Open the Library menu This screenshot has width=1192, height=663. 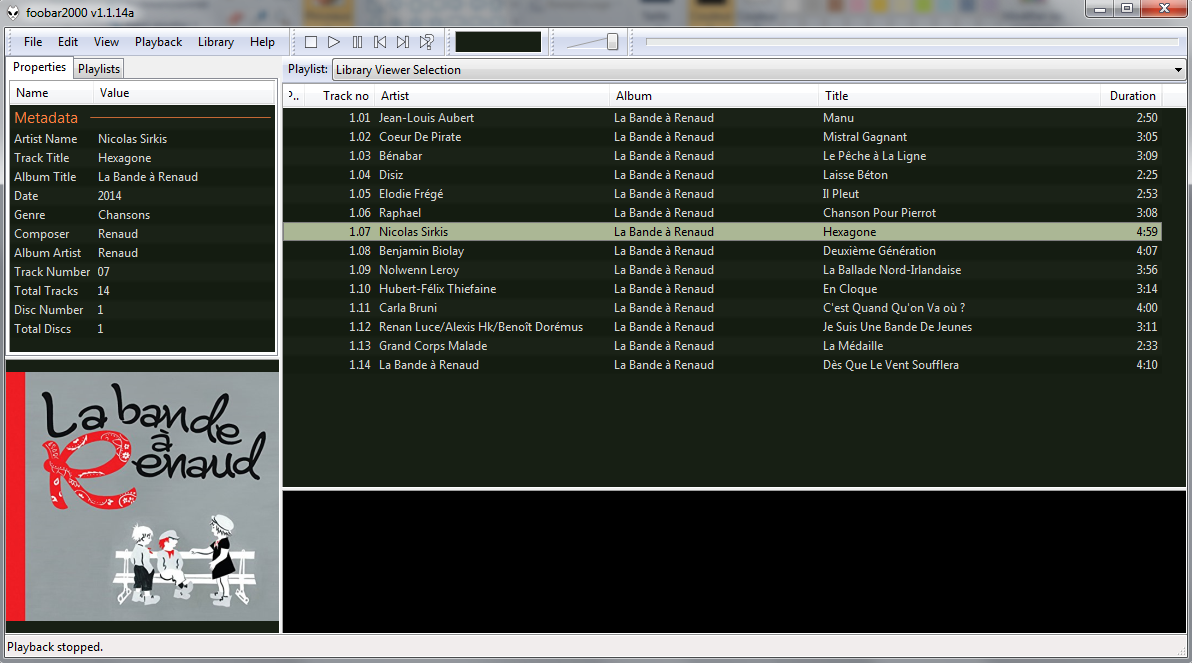(x=216, y=42)
